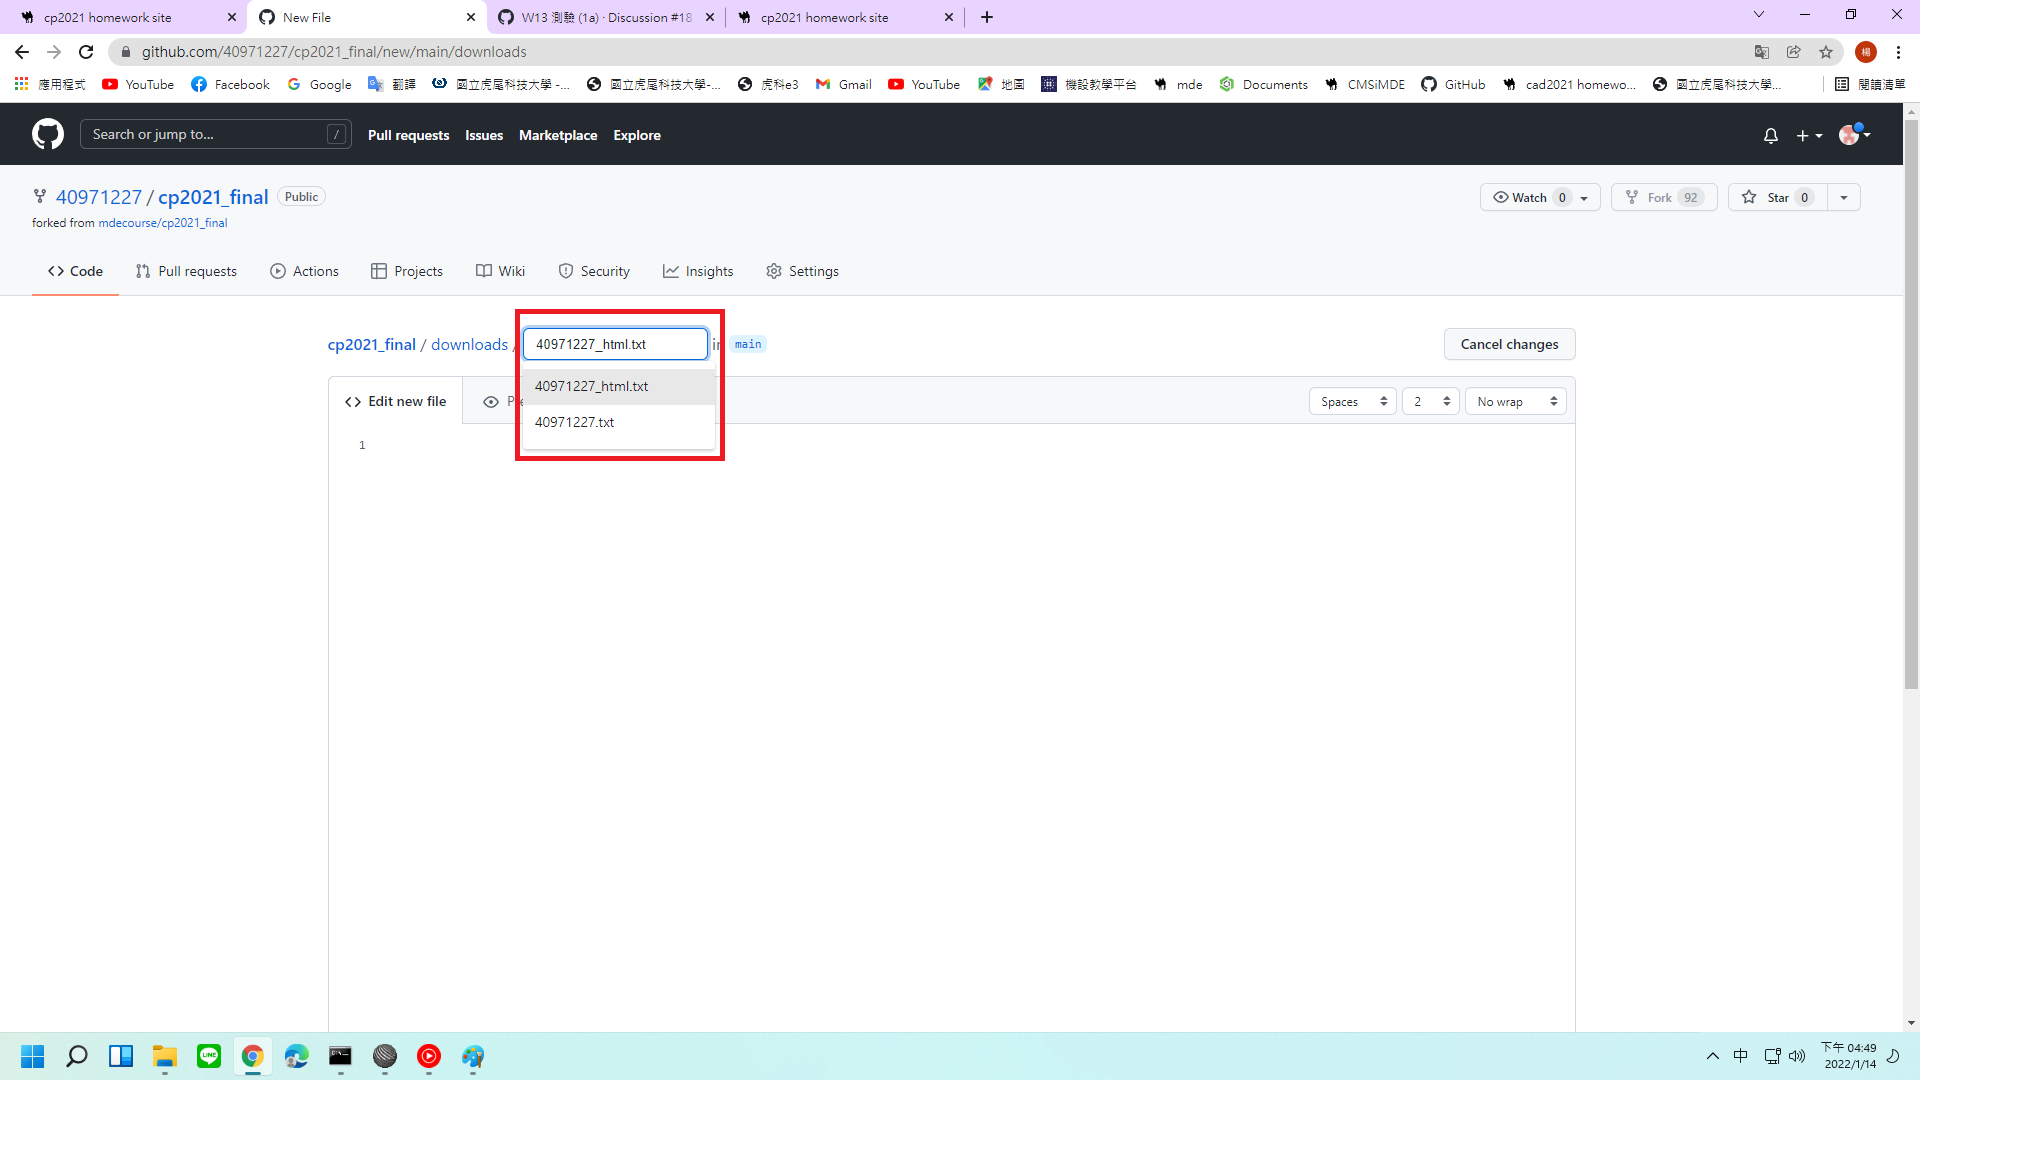Image resolution: width=2038 pixels, height=1156 pixels.
Task: Open Issues in top navigation
Action: (484, 135)
